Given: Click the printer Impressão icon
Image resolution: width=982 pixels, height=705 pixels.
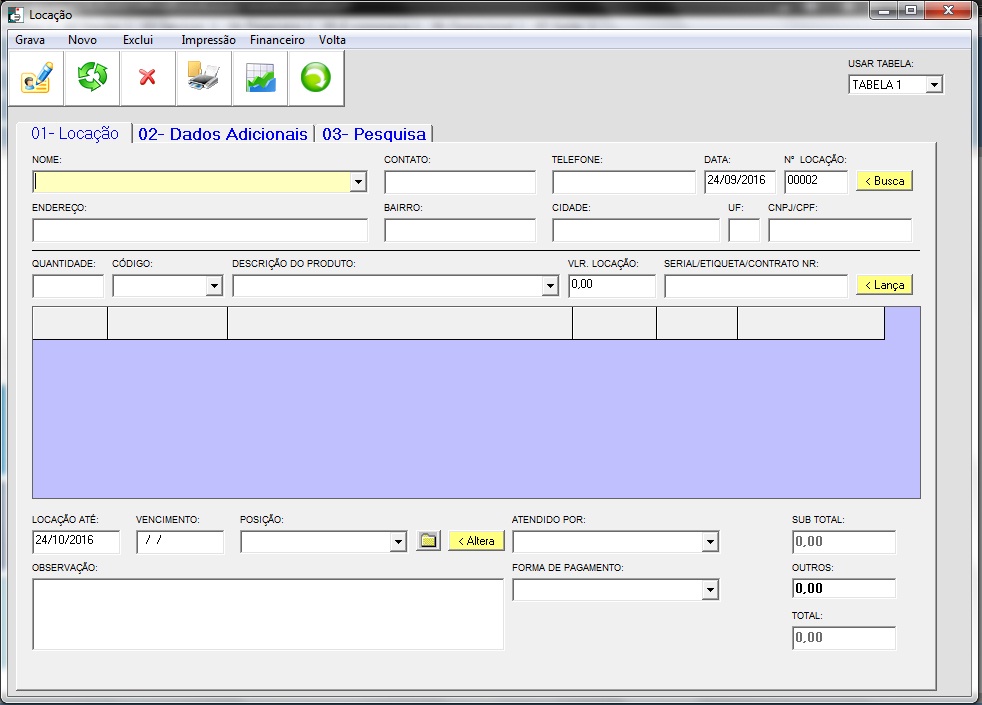Looking at the screenshot, I should [x=204, y=77].
